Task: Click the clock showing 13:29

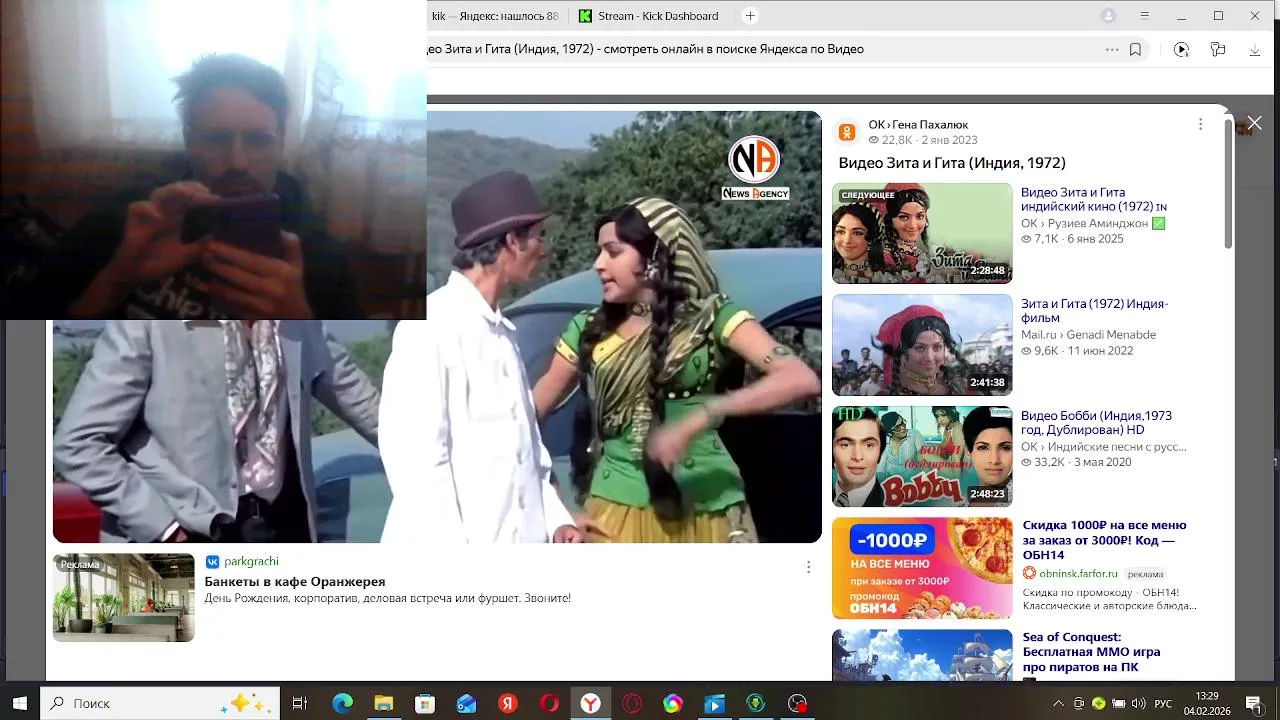Action: pyautogui.click(x=1207, y=696)
